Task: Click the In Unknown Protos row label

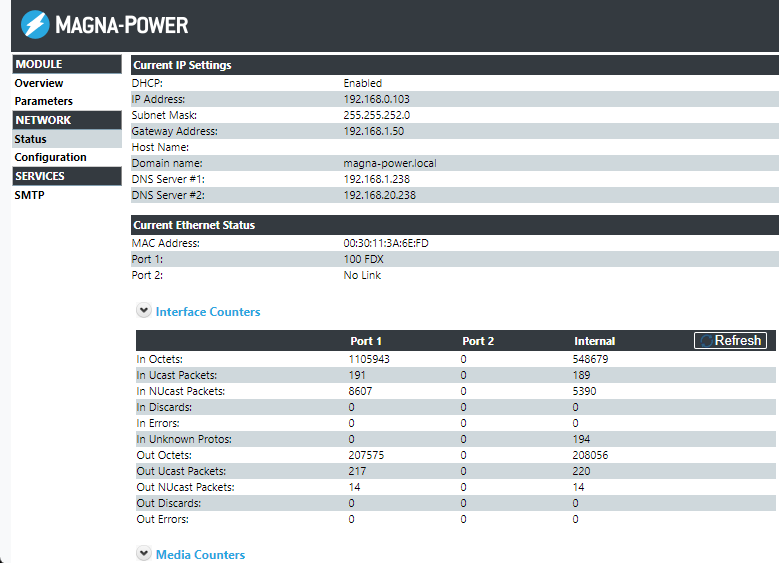Action: click(184, 439)
